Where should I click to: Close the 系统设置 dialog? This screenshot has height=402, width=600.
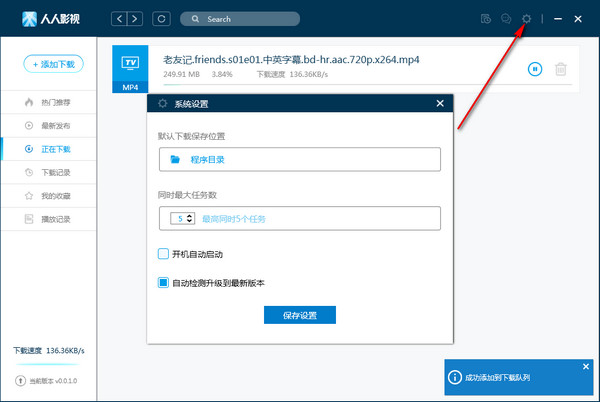pos(440,103)
